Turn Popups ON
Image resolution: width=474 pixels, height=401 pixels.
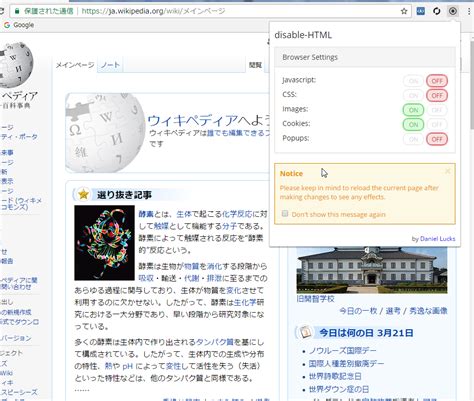413,139
